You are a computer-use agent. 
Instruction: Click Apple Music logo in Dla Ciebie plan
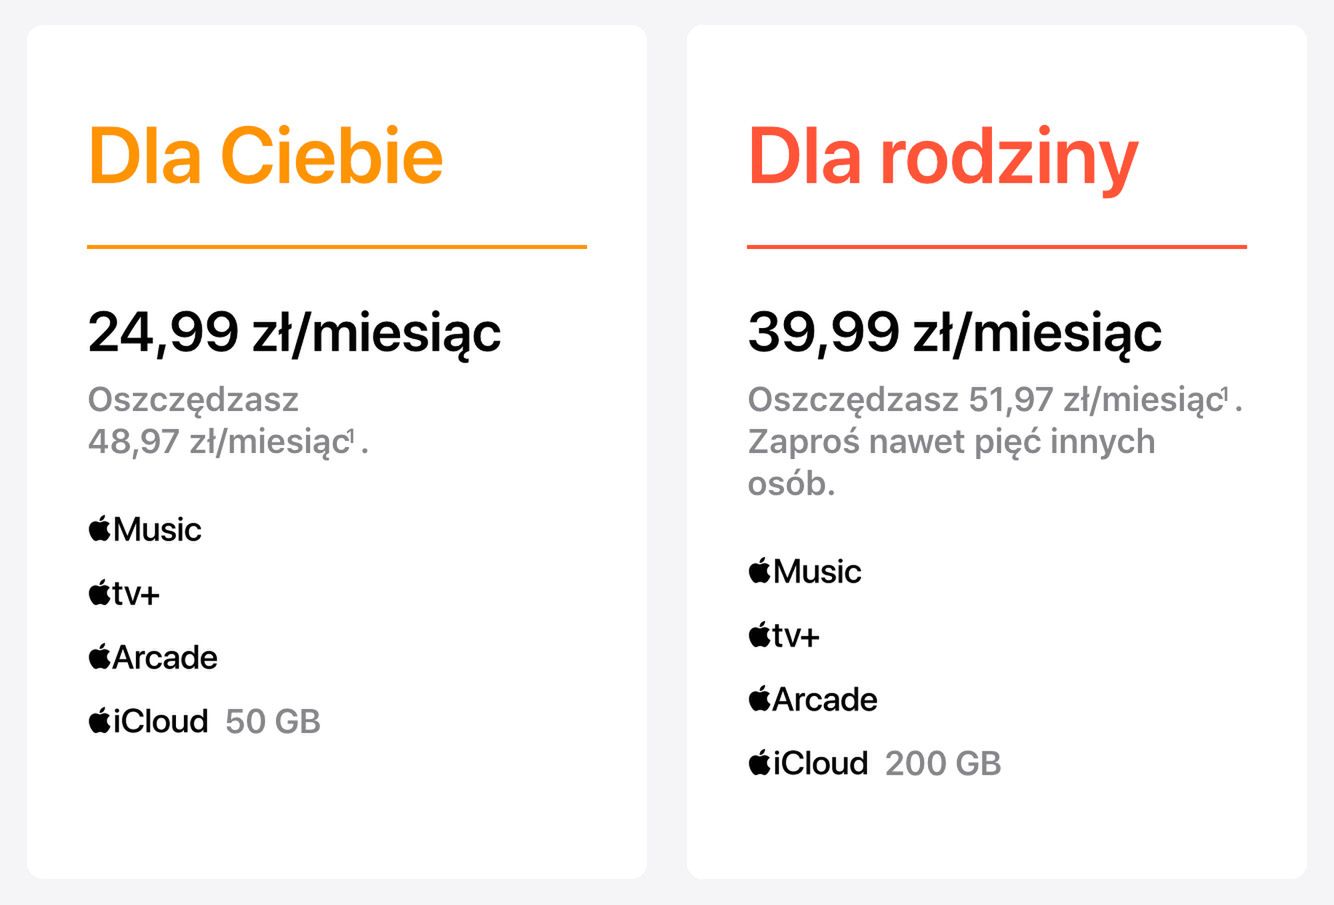tap(145, 529)
